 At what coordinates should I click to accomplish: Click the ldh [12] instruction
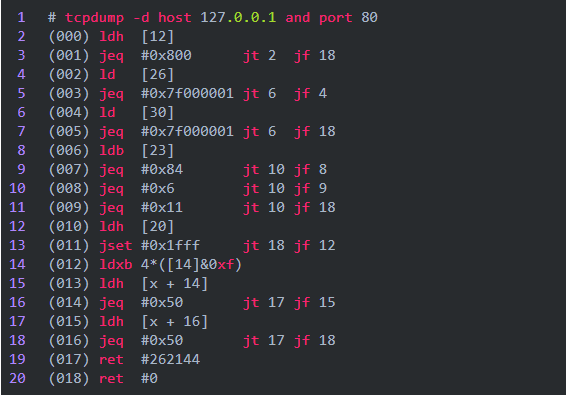136,36
